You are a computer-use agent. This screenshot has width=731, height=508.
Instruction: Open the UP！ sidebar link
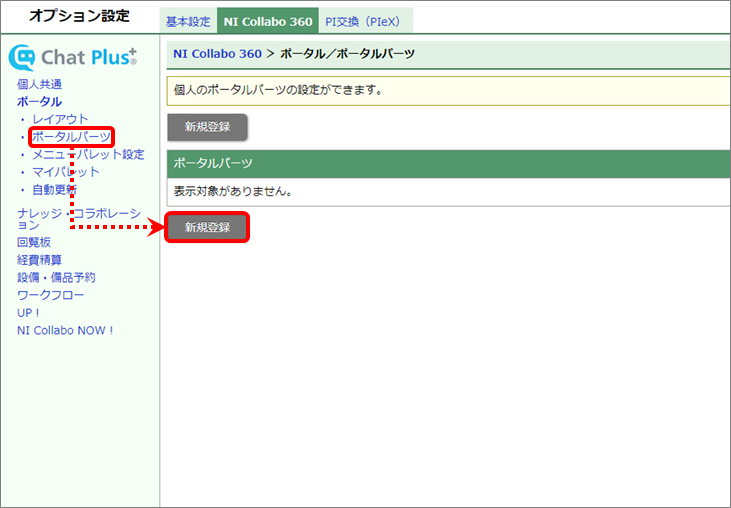coord(28,313)
